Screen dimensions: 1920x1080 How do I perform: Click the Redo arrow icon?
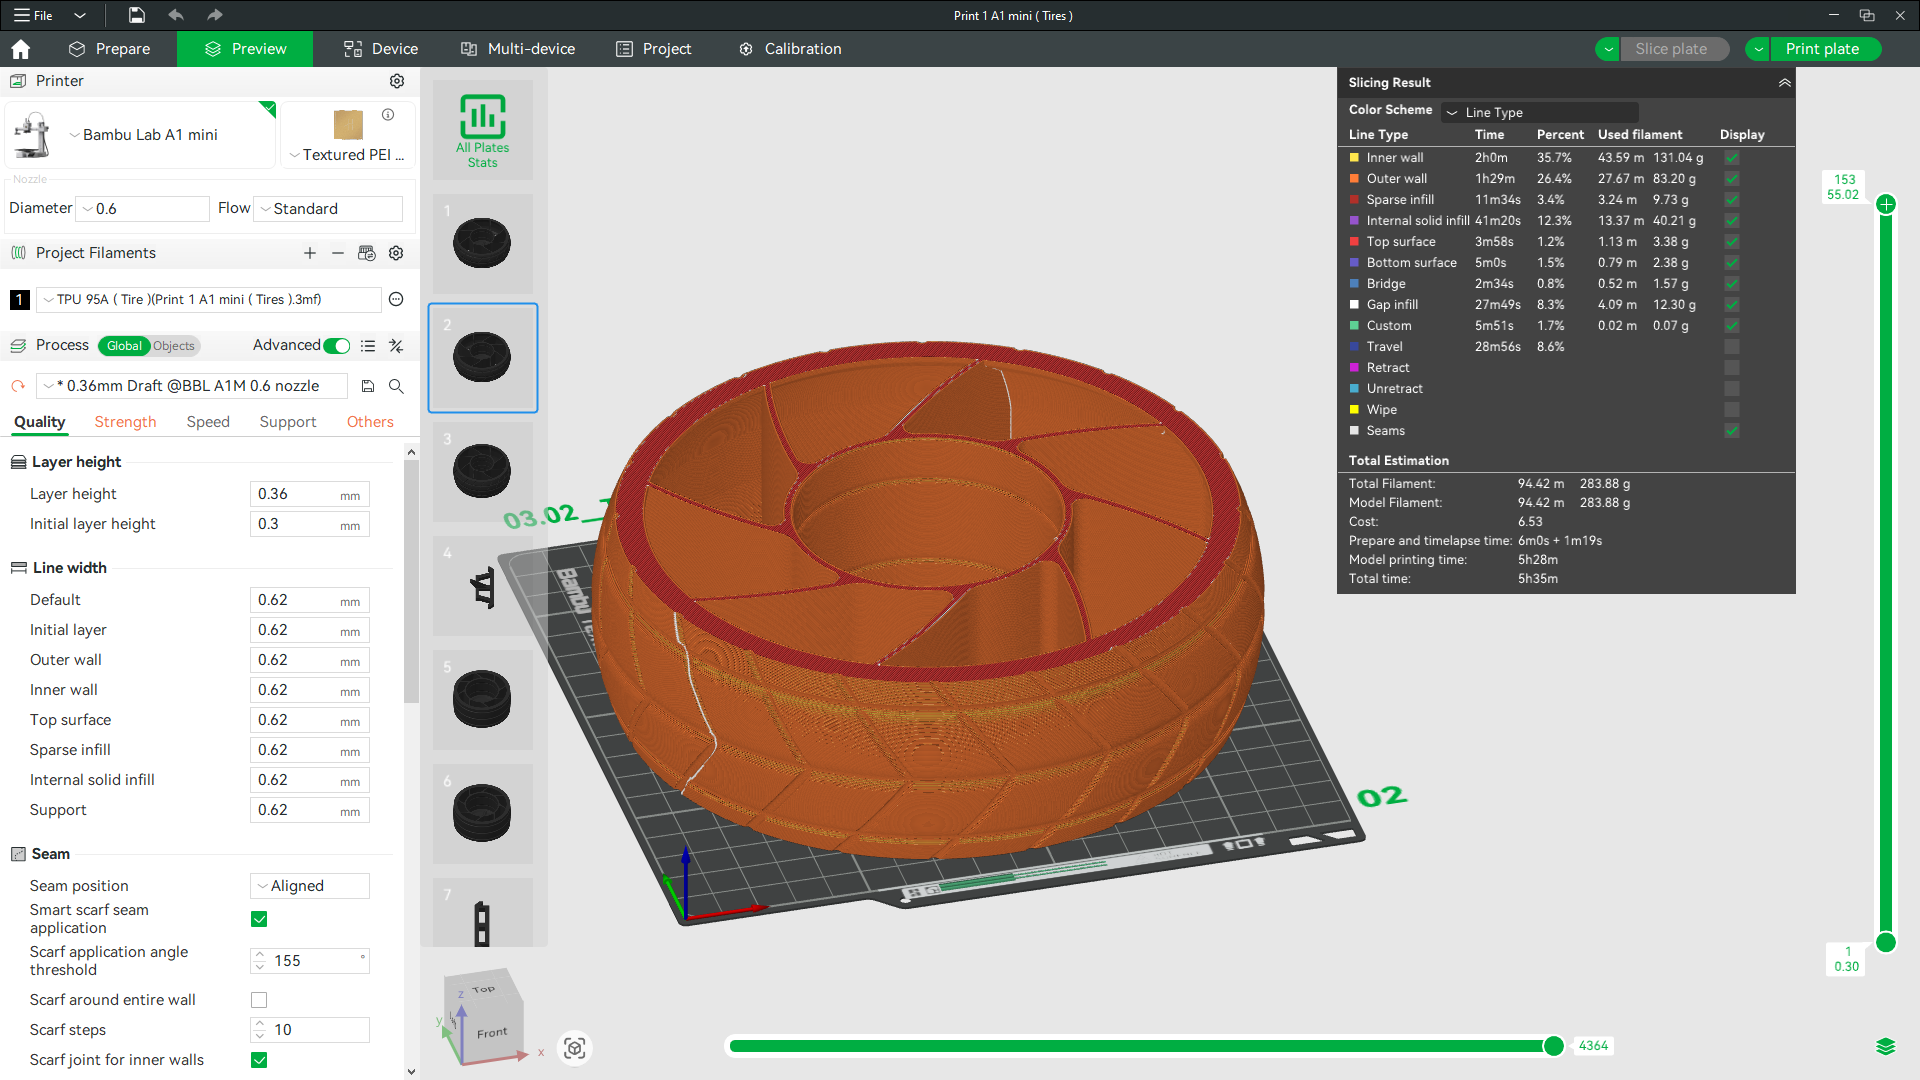click(x=214, y=15)
